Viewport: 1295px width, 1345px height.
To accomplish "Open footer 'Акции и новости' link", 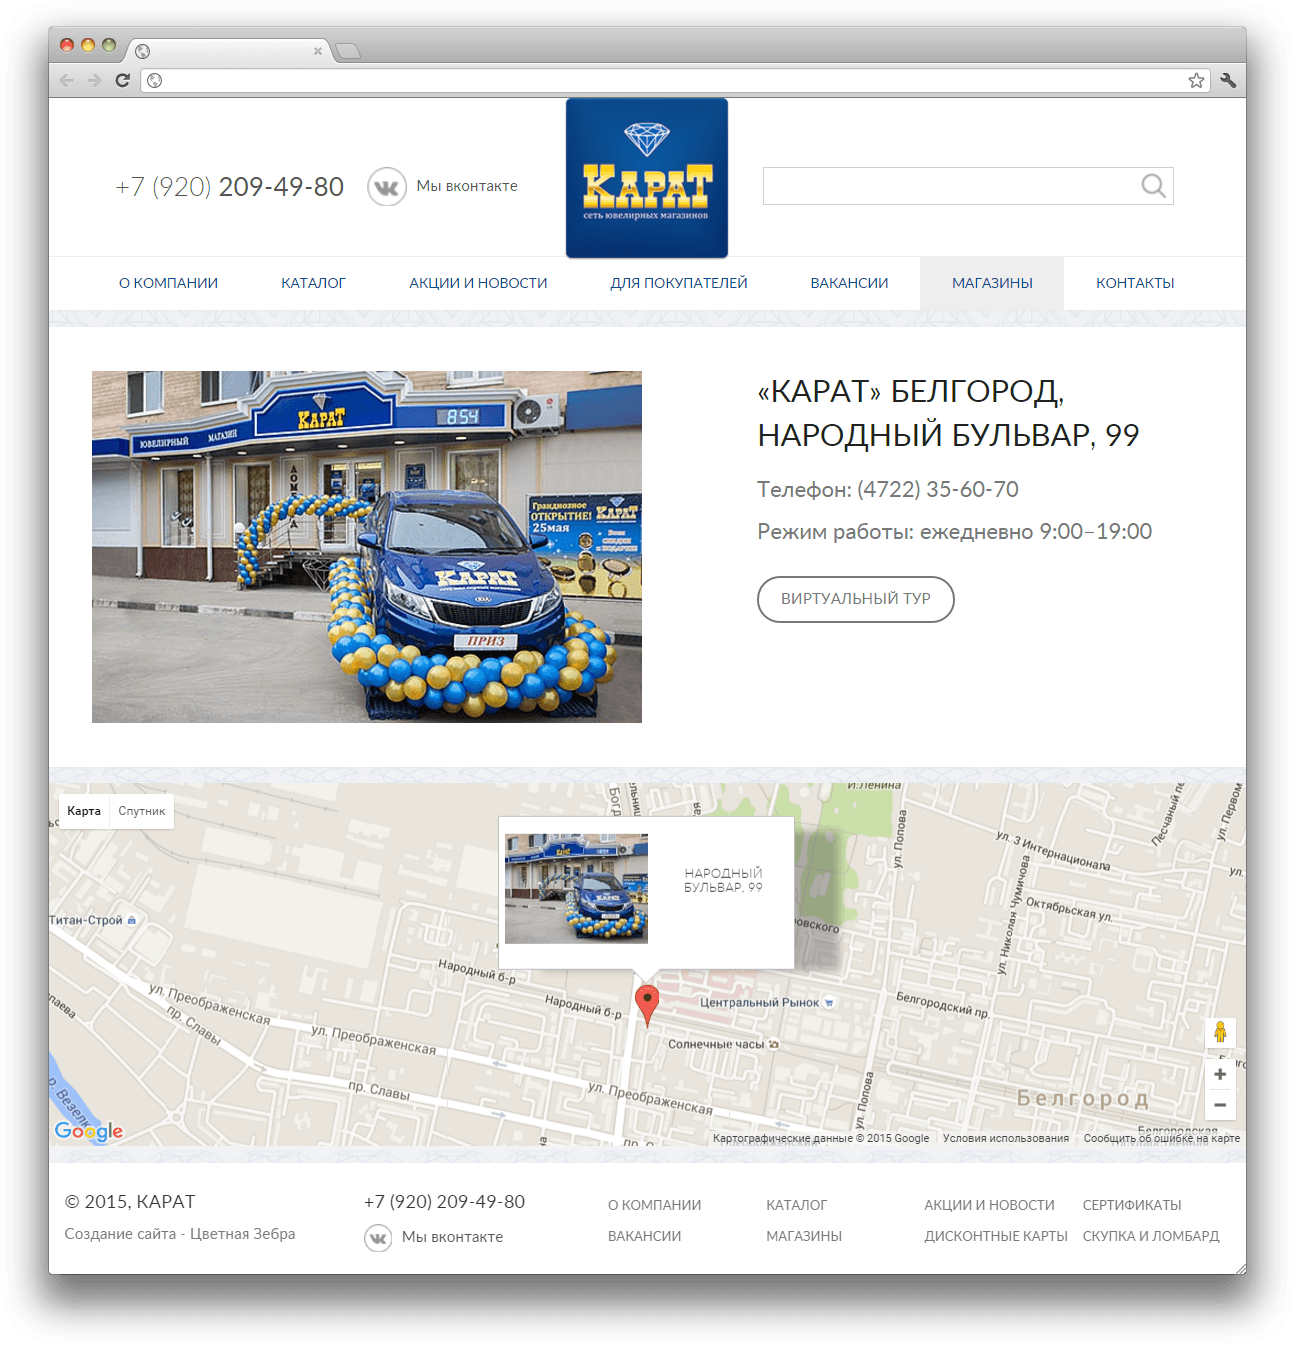I will click(990, 1205).
